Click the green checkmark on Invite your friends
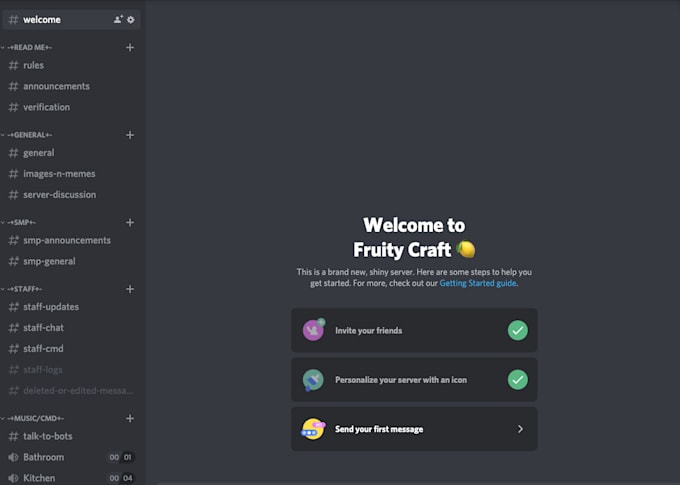680x485 pixels. [x=518, y=330]
